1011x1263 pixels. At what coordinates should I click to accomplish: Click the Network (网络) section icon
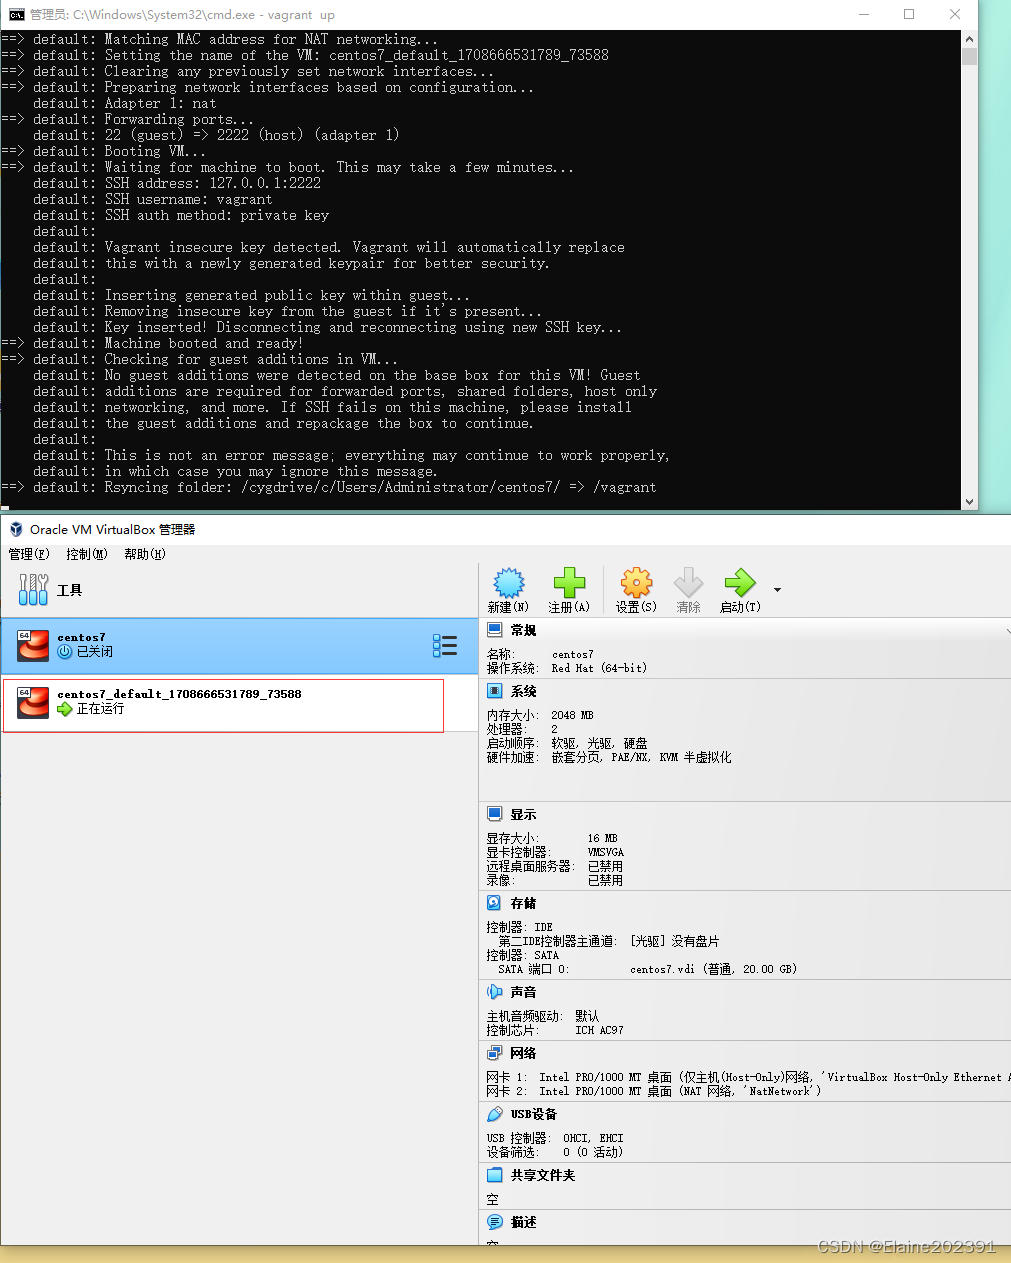coord(495,1053)
